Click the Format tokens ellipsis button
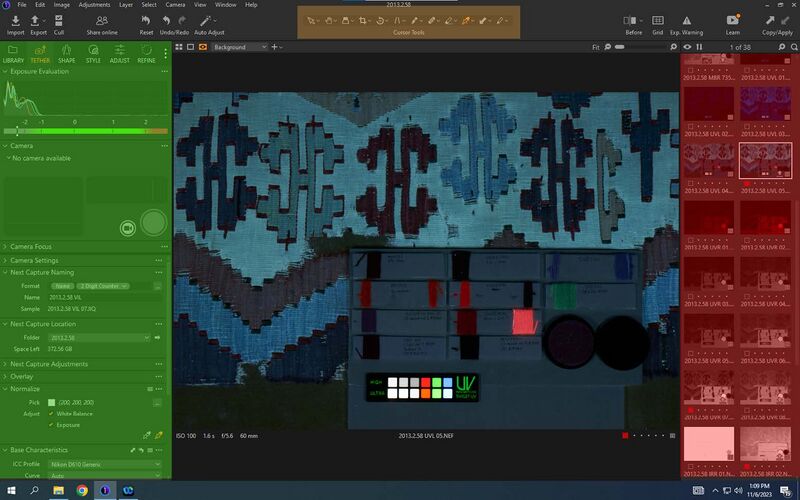Screen dimensions: 800x500 [157, 286]
